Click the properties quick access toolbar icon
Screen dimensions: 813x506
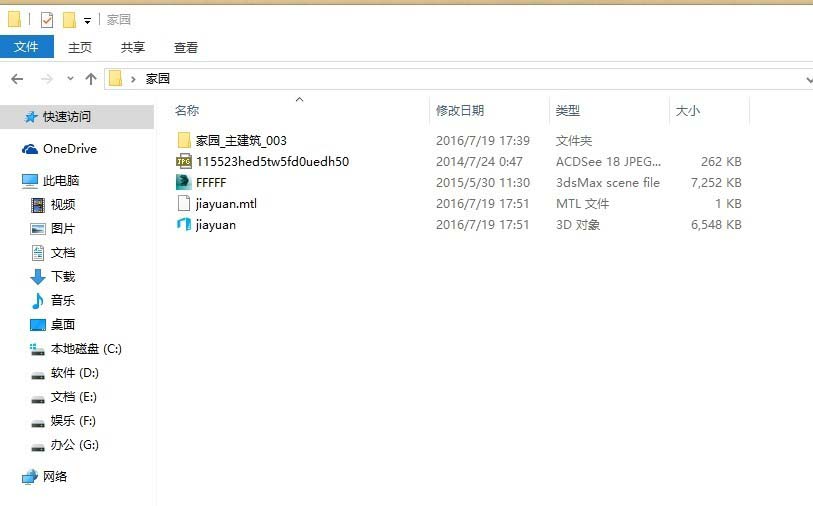(47, 20)
